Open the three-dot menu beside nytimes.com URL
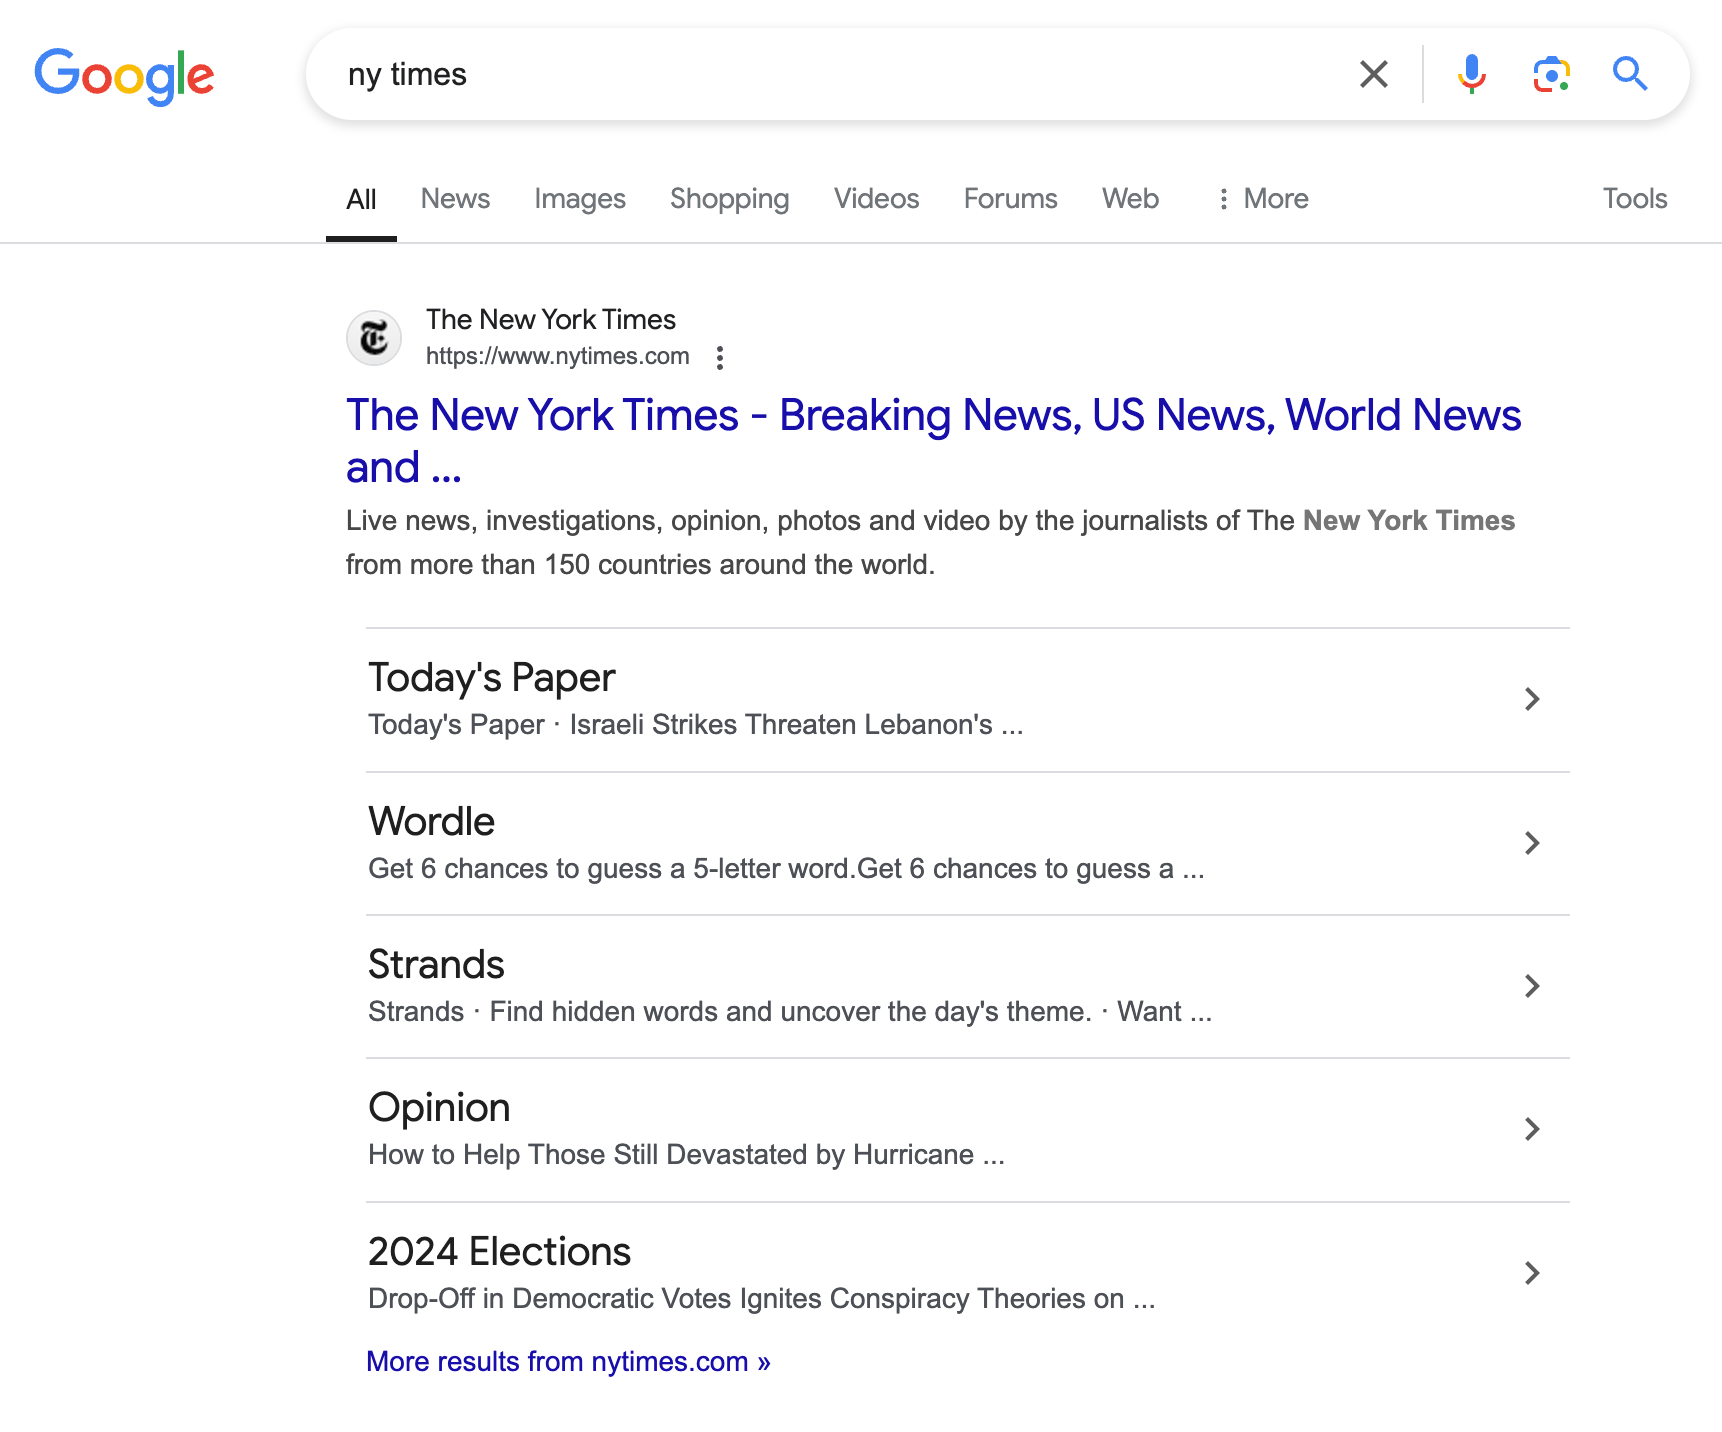 coord(720,358)
